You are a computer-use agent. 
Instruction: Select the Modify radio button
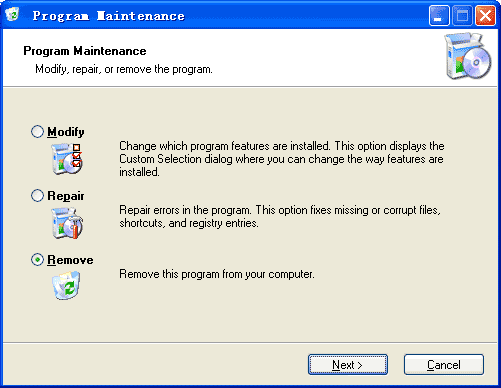37,132
